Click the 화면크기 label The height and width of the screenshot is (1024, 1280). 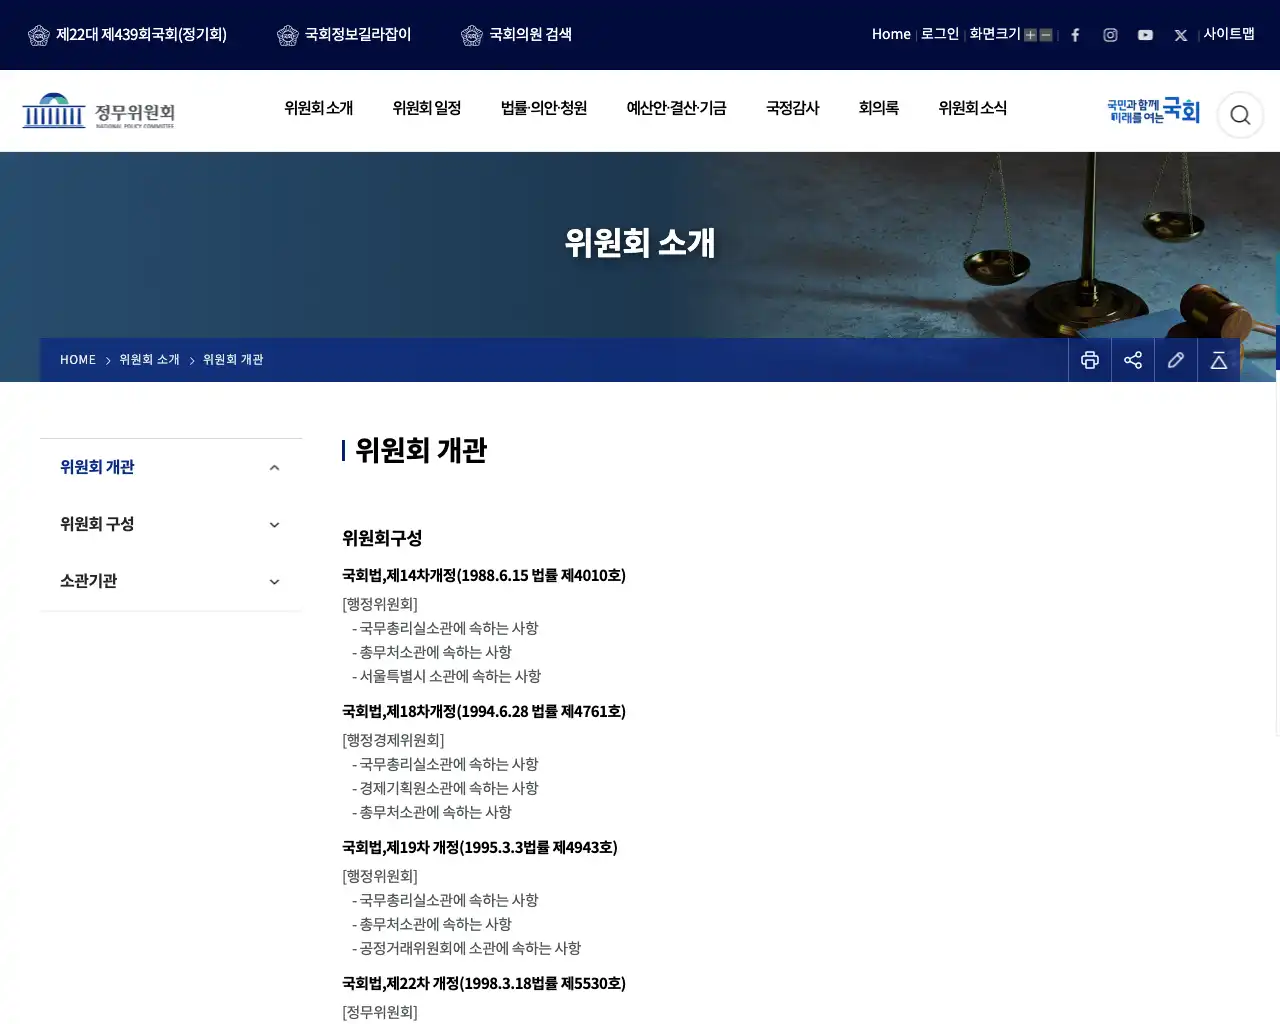pyautogui.click(x=995, y=34)
